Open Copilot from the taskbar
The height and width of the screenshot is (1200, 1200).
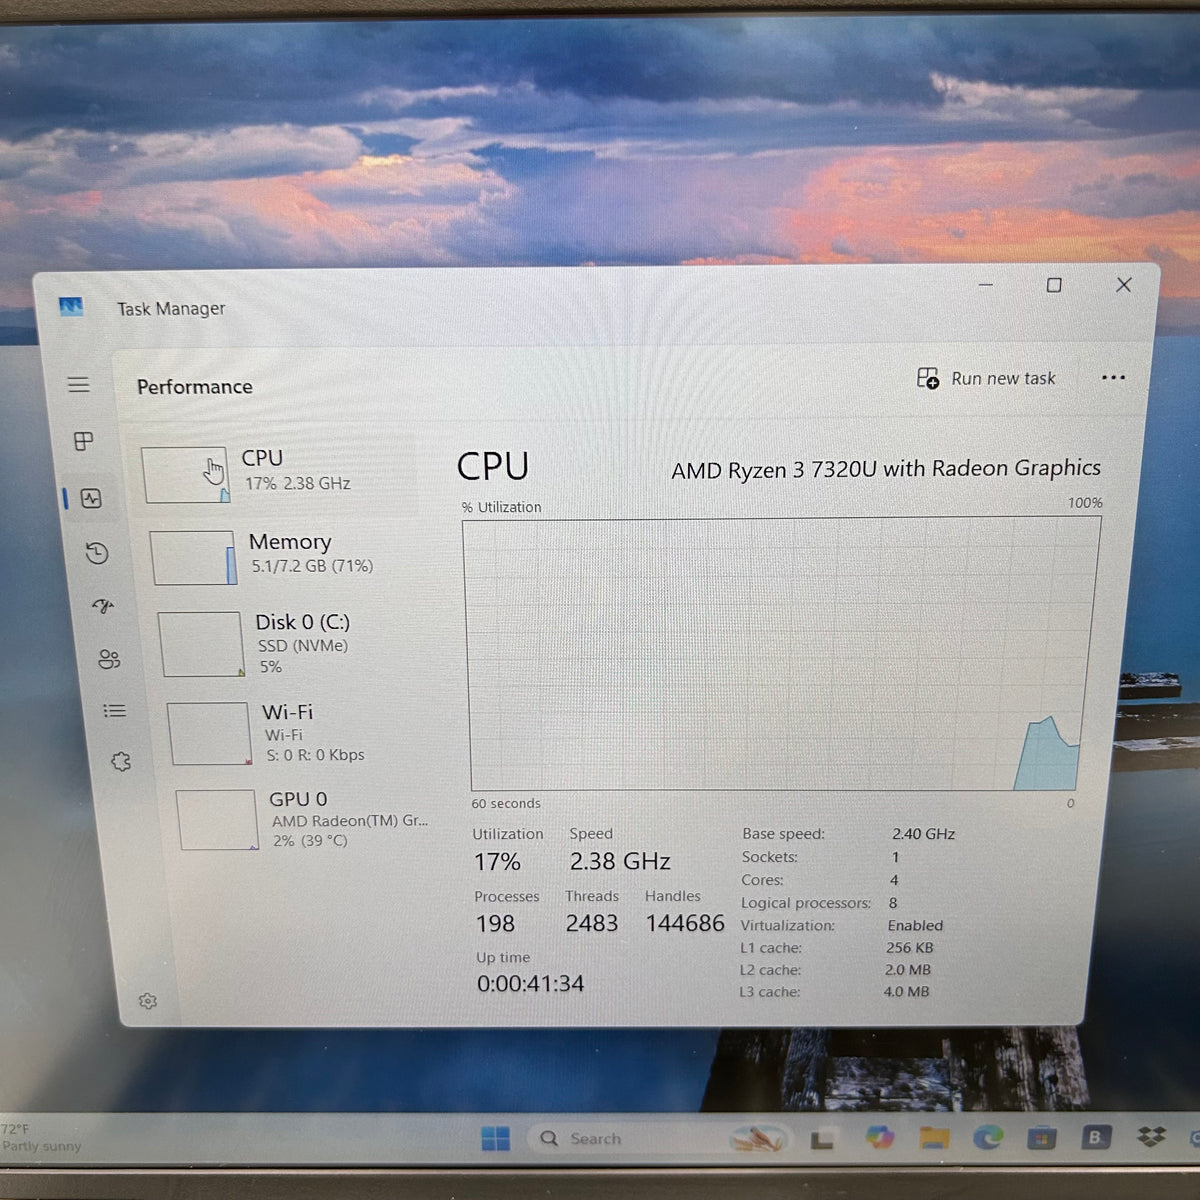coord(880,1137)
